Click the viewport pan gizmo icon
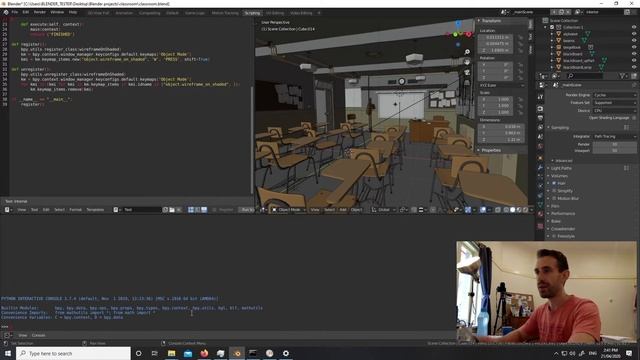The image size is (640, 360). (467, 62)
